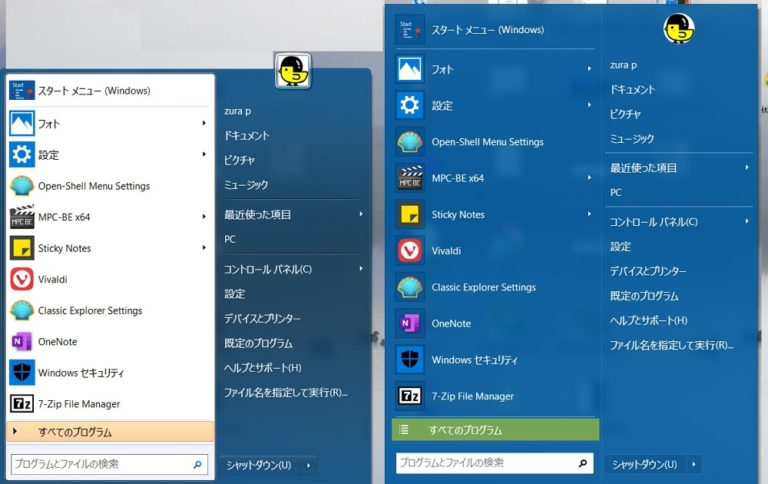Launch MPC-BE x64 icon in left white menu

(x=22, y=217)
